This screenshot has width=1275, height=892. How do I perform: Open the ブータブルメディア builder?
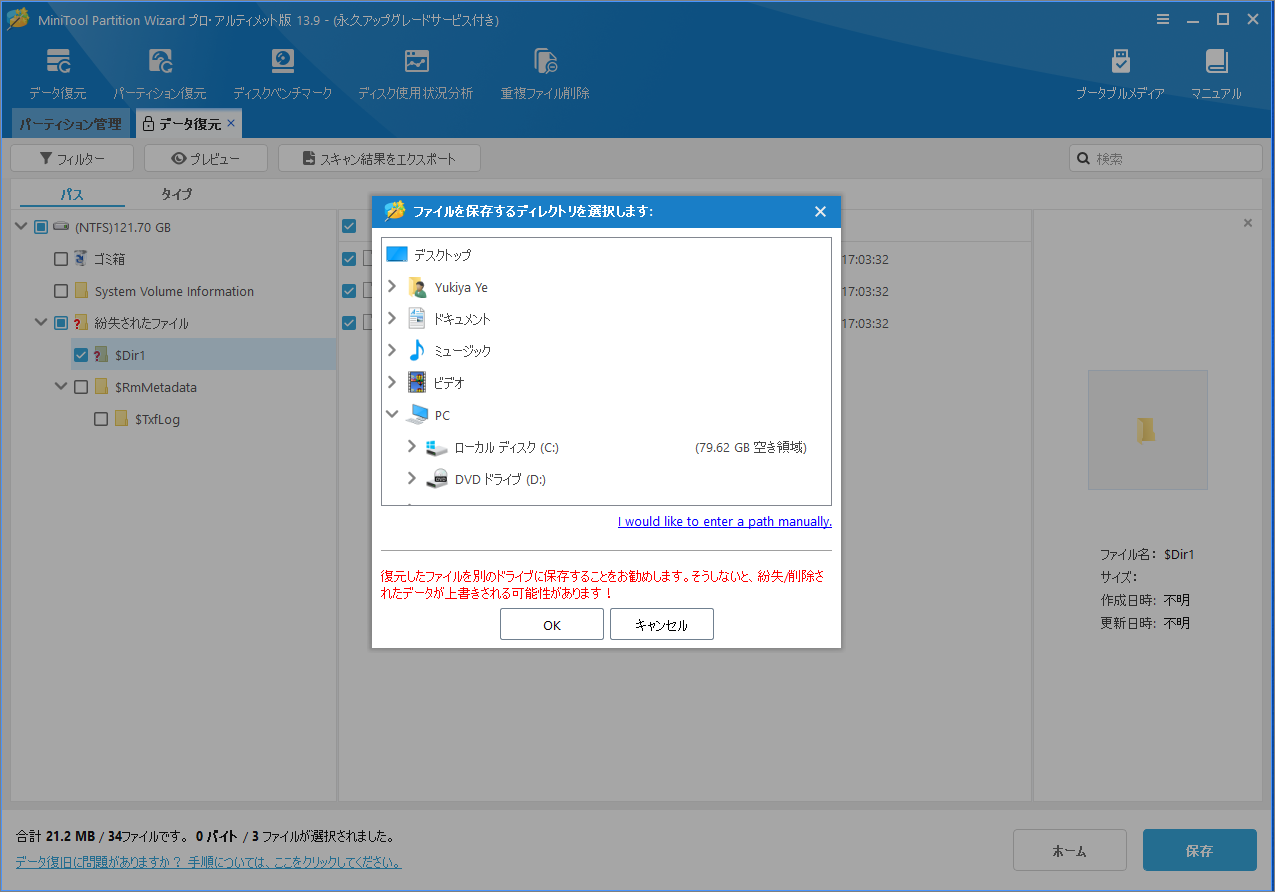(x=1120, y=74)
